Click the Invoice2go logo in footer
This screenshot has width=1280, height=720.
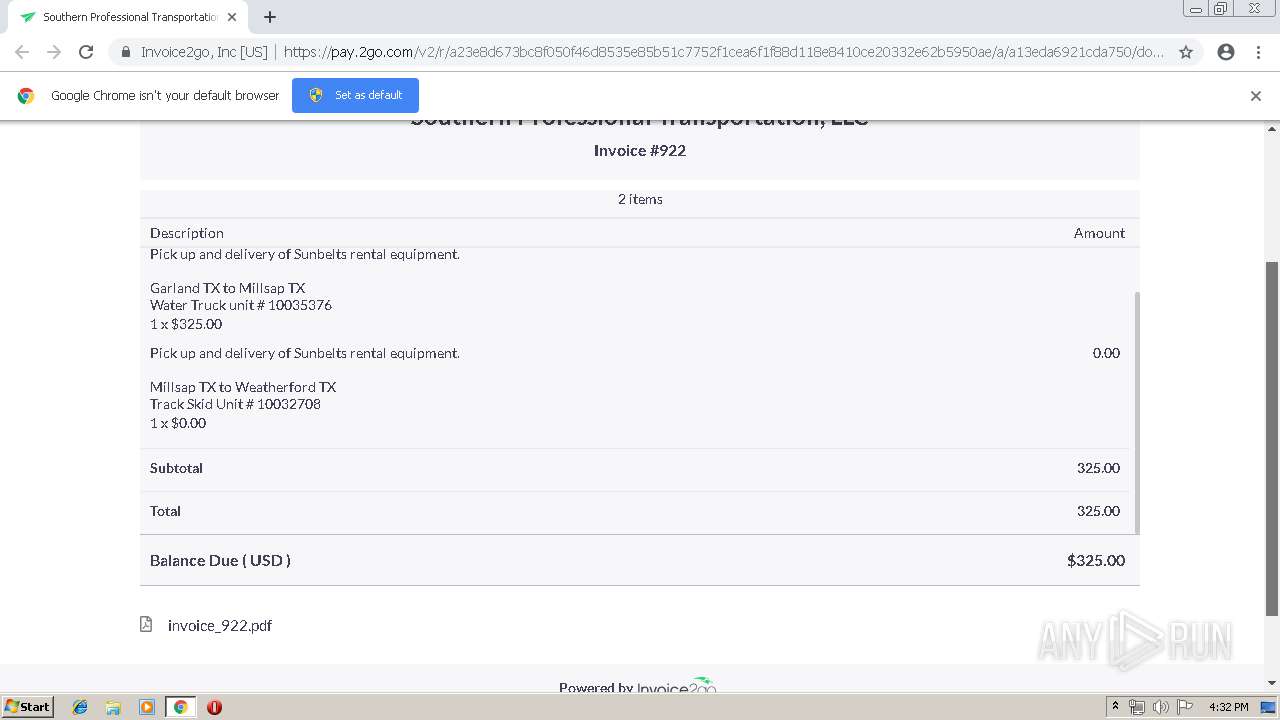coord(677,686)
